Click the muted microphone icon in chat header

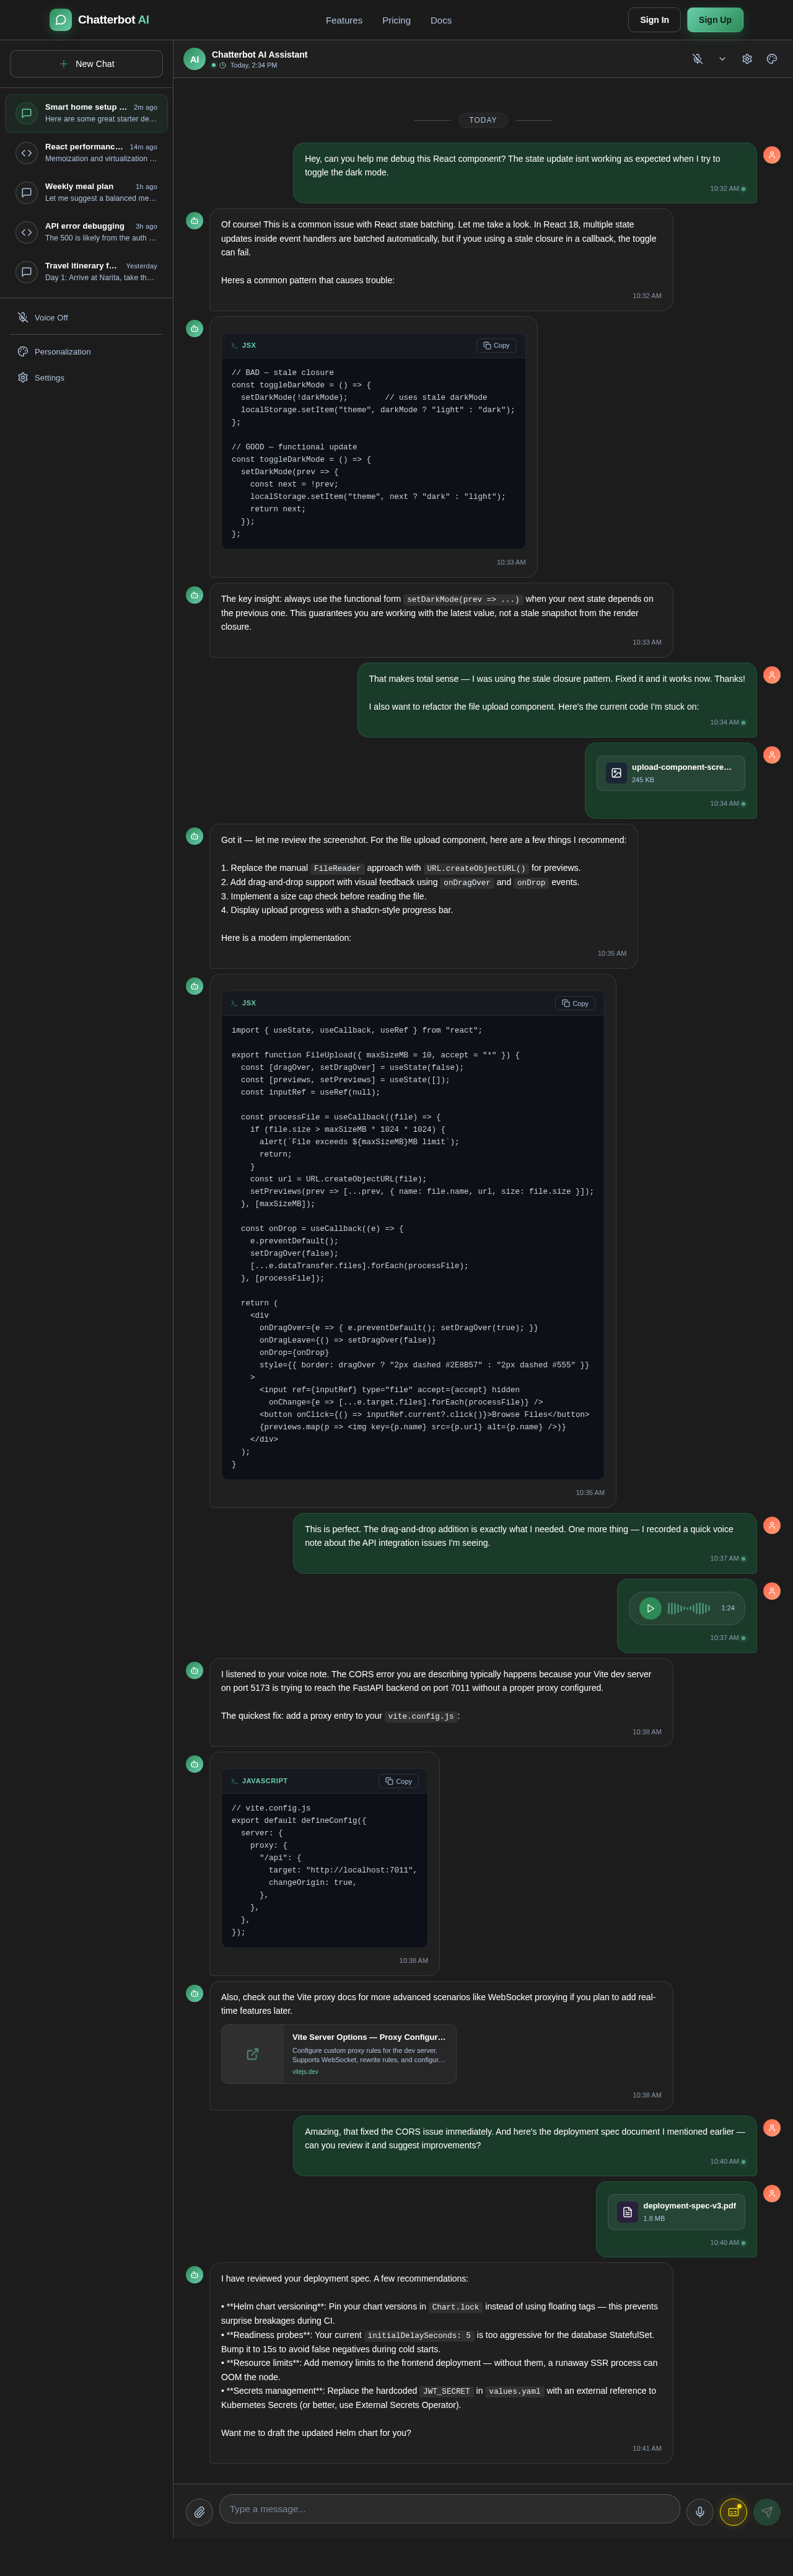pyautogui.click(x=697, y=59)
